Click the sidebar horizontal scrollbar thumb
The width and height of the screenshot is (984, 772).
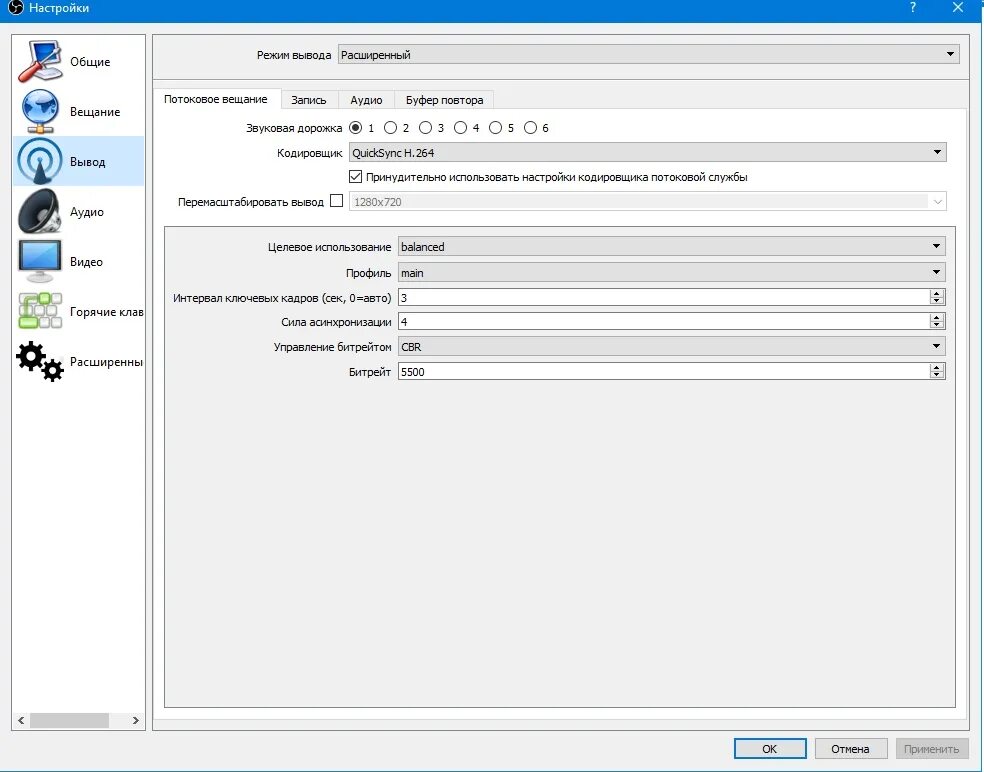point(69,720)
